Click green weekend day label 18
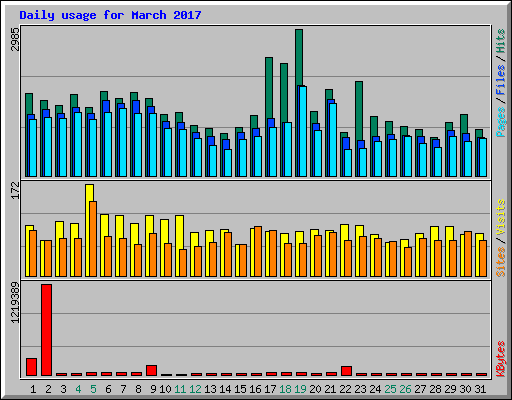This screenshot has height=400, width=512. (x=285, y=389)
